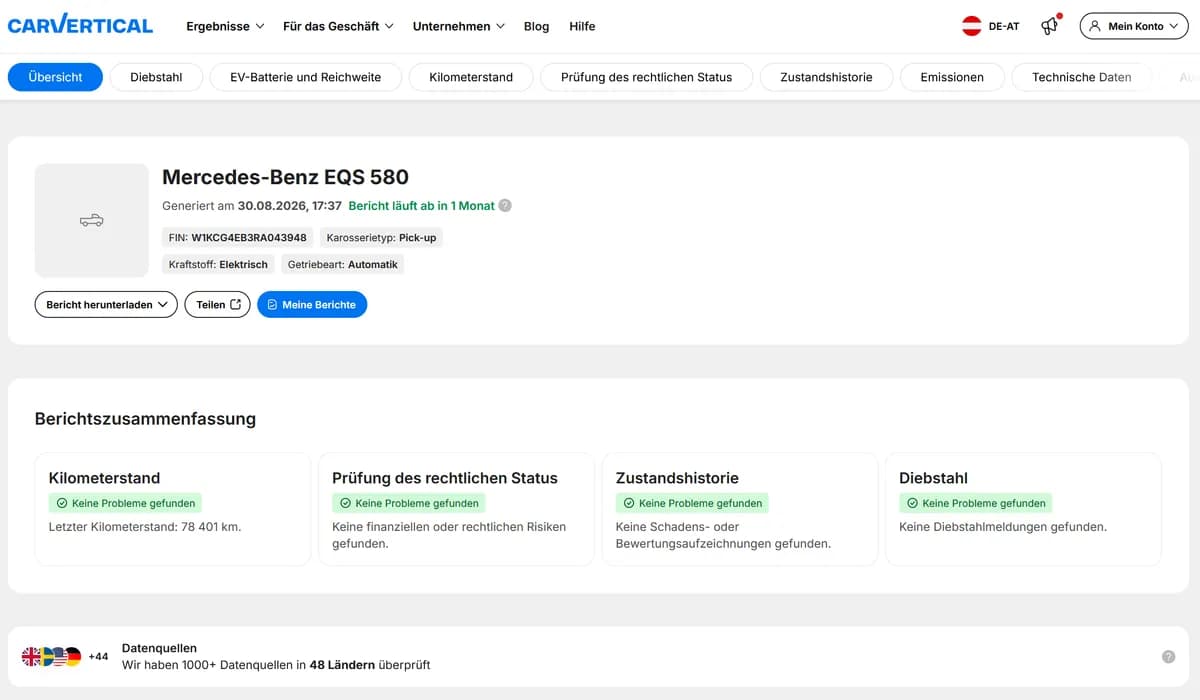
Task: Open the Hilfe link in navigation
Action: [582, 26]
